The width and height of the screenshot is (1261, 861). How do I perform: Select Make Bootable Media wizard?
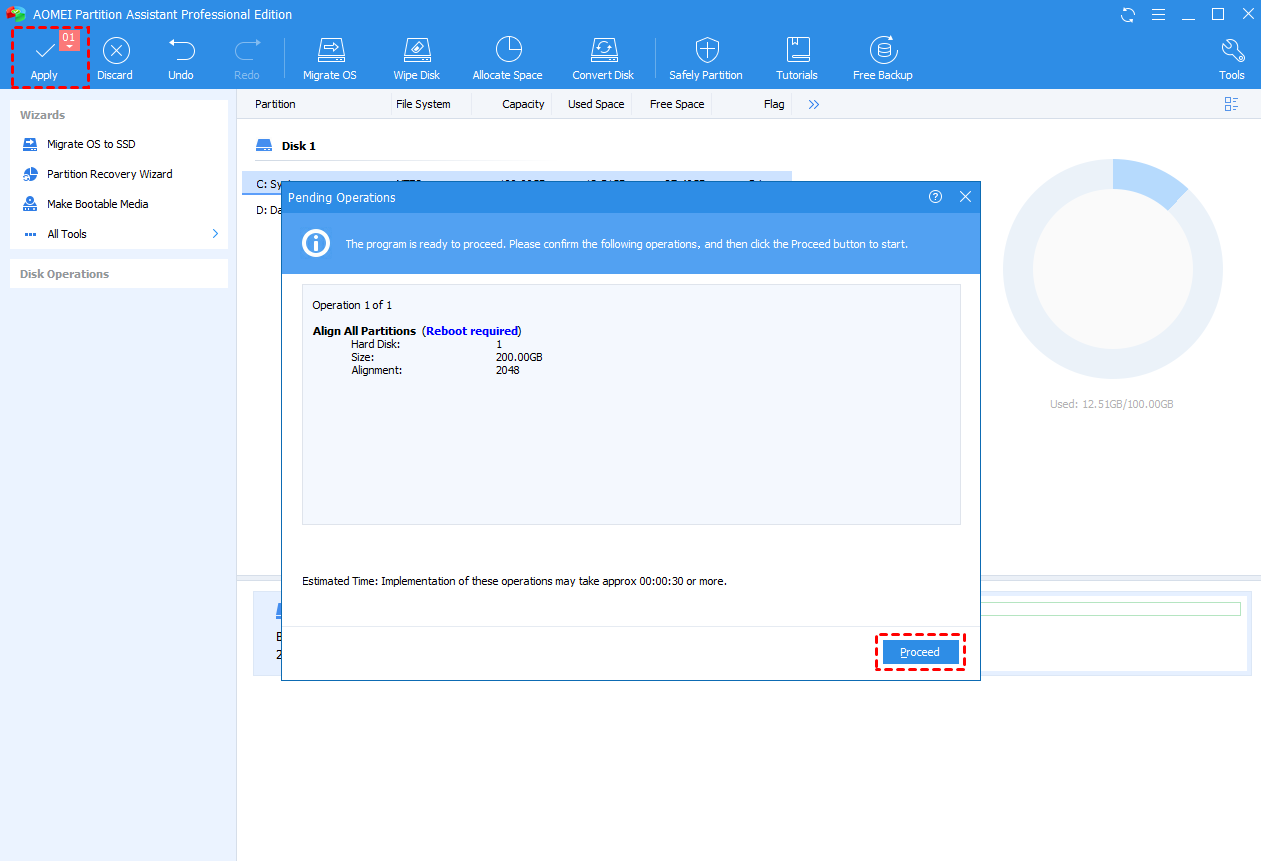[x=98, y=204]
